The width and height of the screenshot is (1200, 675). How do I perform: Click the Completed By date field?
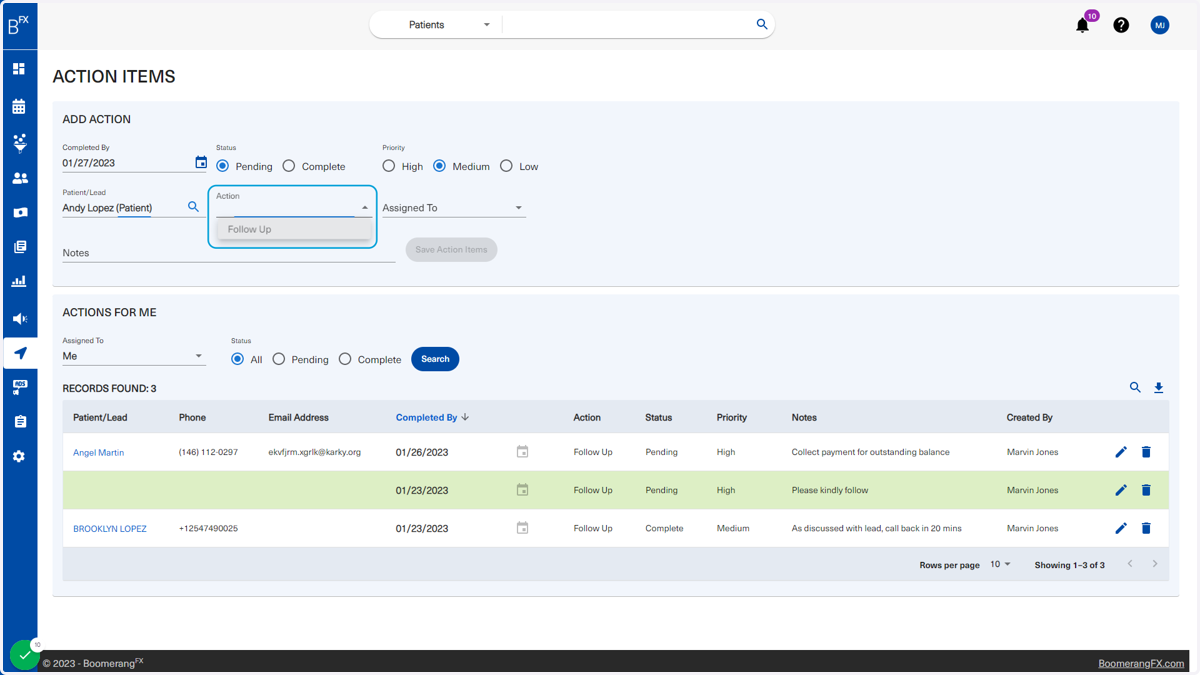(x=127, y=163)
